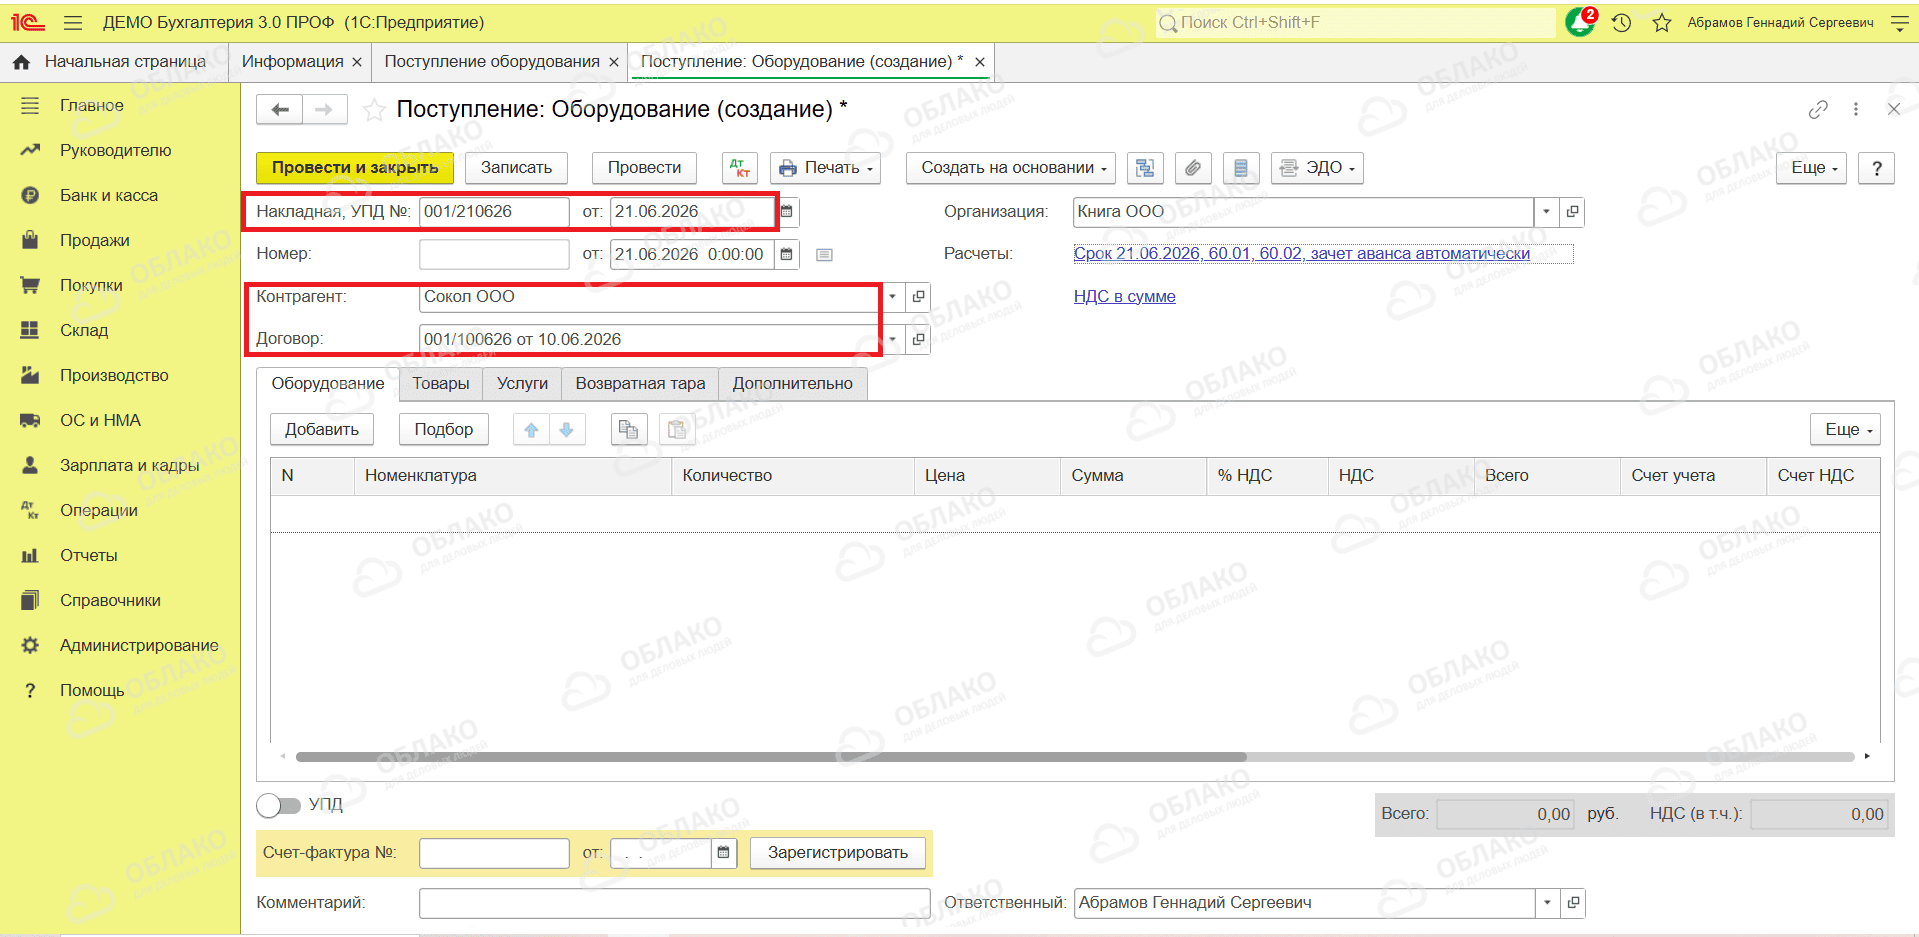The height and width of the screenshot is (937, 1919).
Task: Open the Администрирование section
Action: pos(139,646)
